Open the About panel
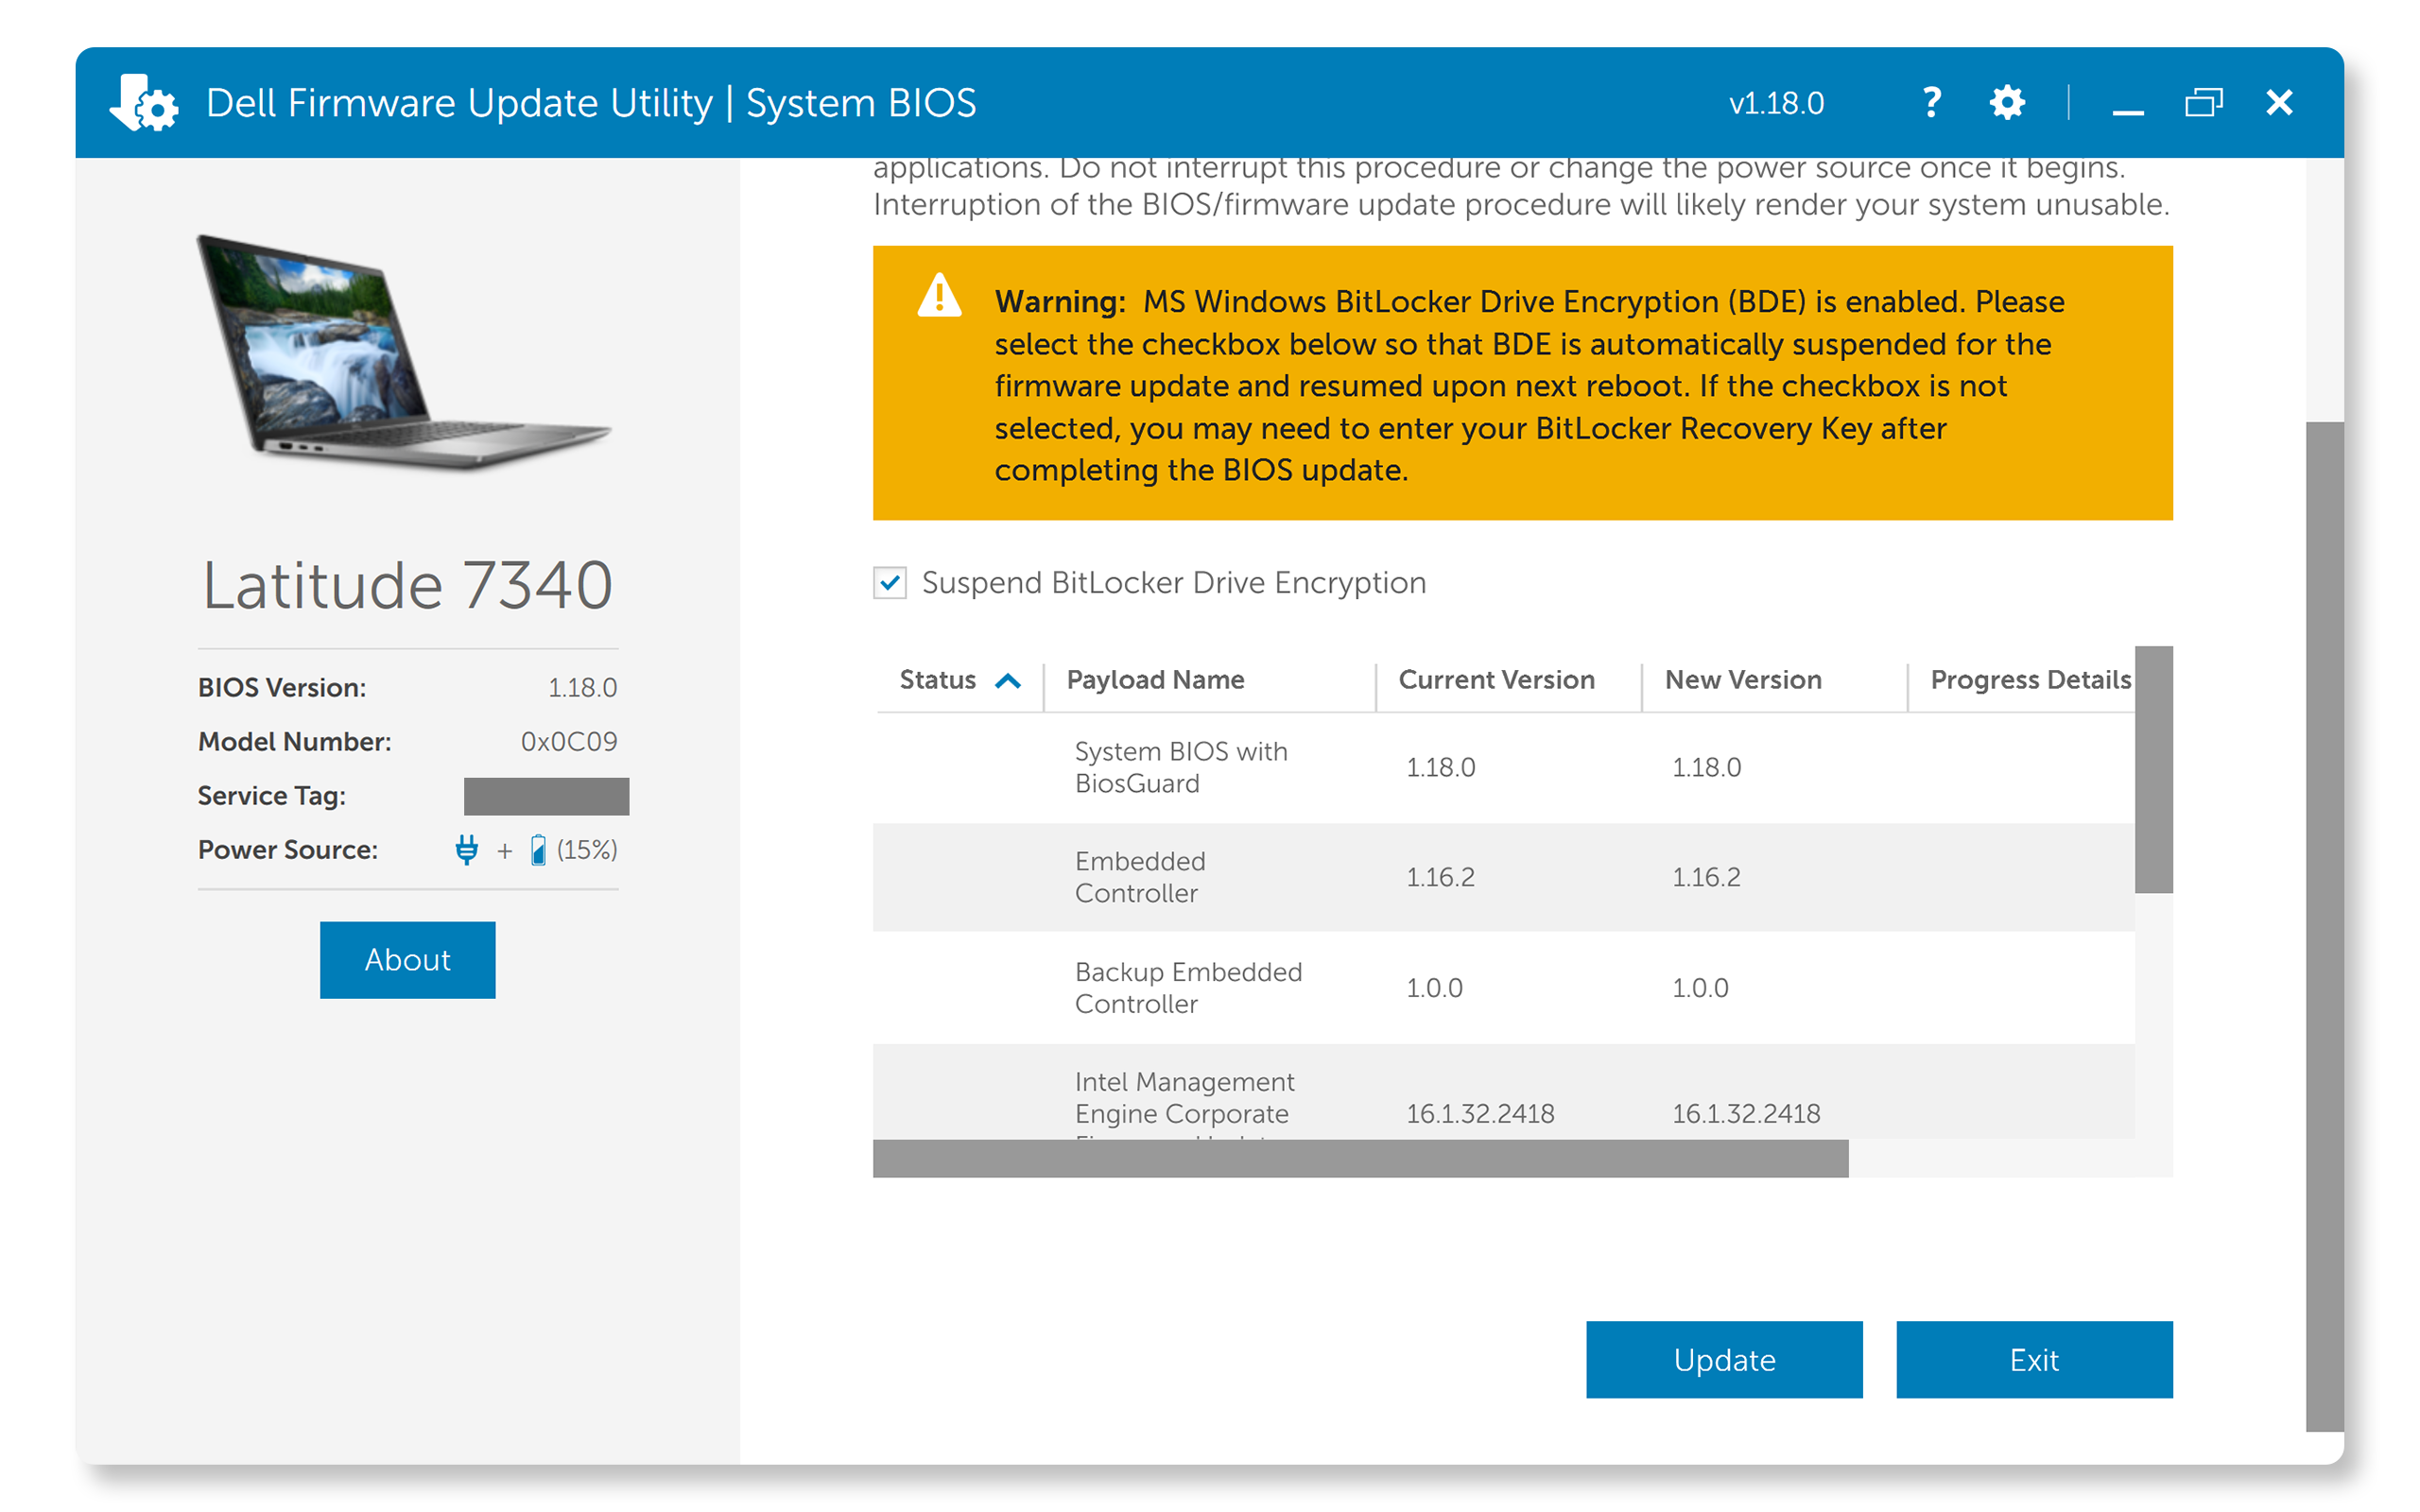Image resolution: width=2420 pixels, height=1512 pixels. pyautogui.click(x=407, y=958)
